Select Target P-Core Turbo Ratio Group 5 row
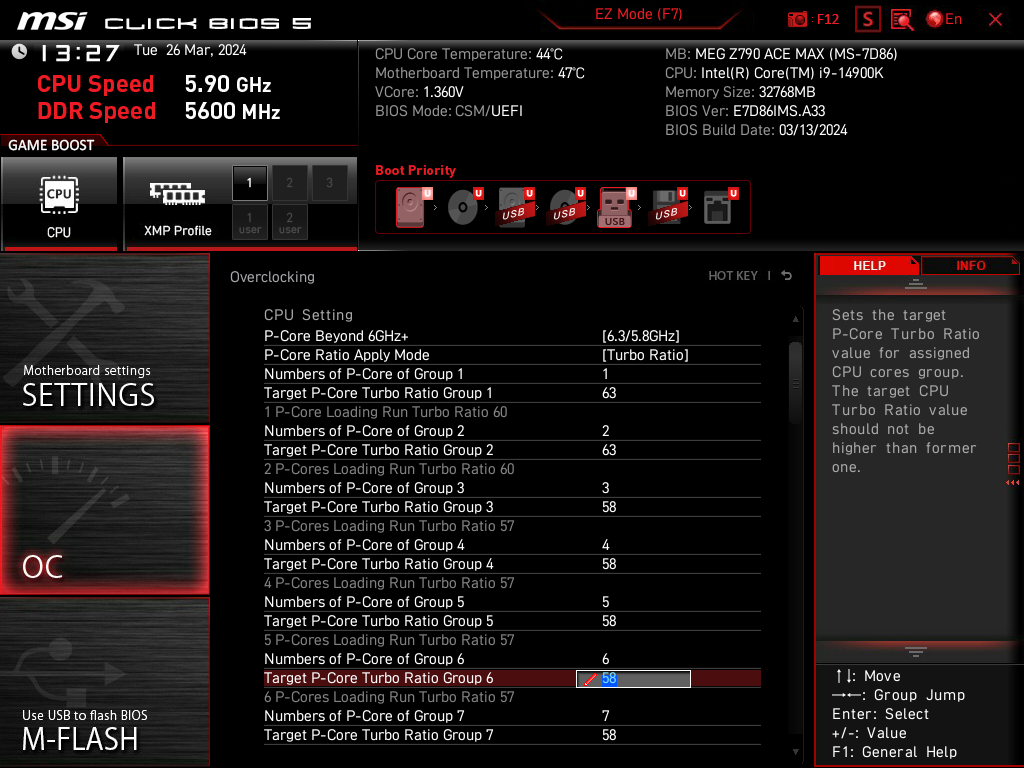The image size is (1024, 768). pos(512,620)
